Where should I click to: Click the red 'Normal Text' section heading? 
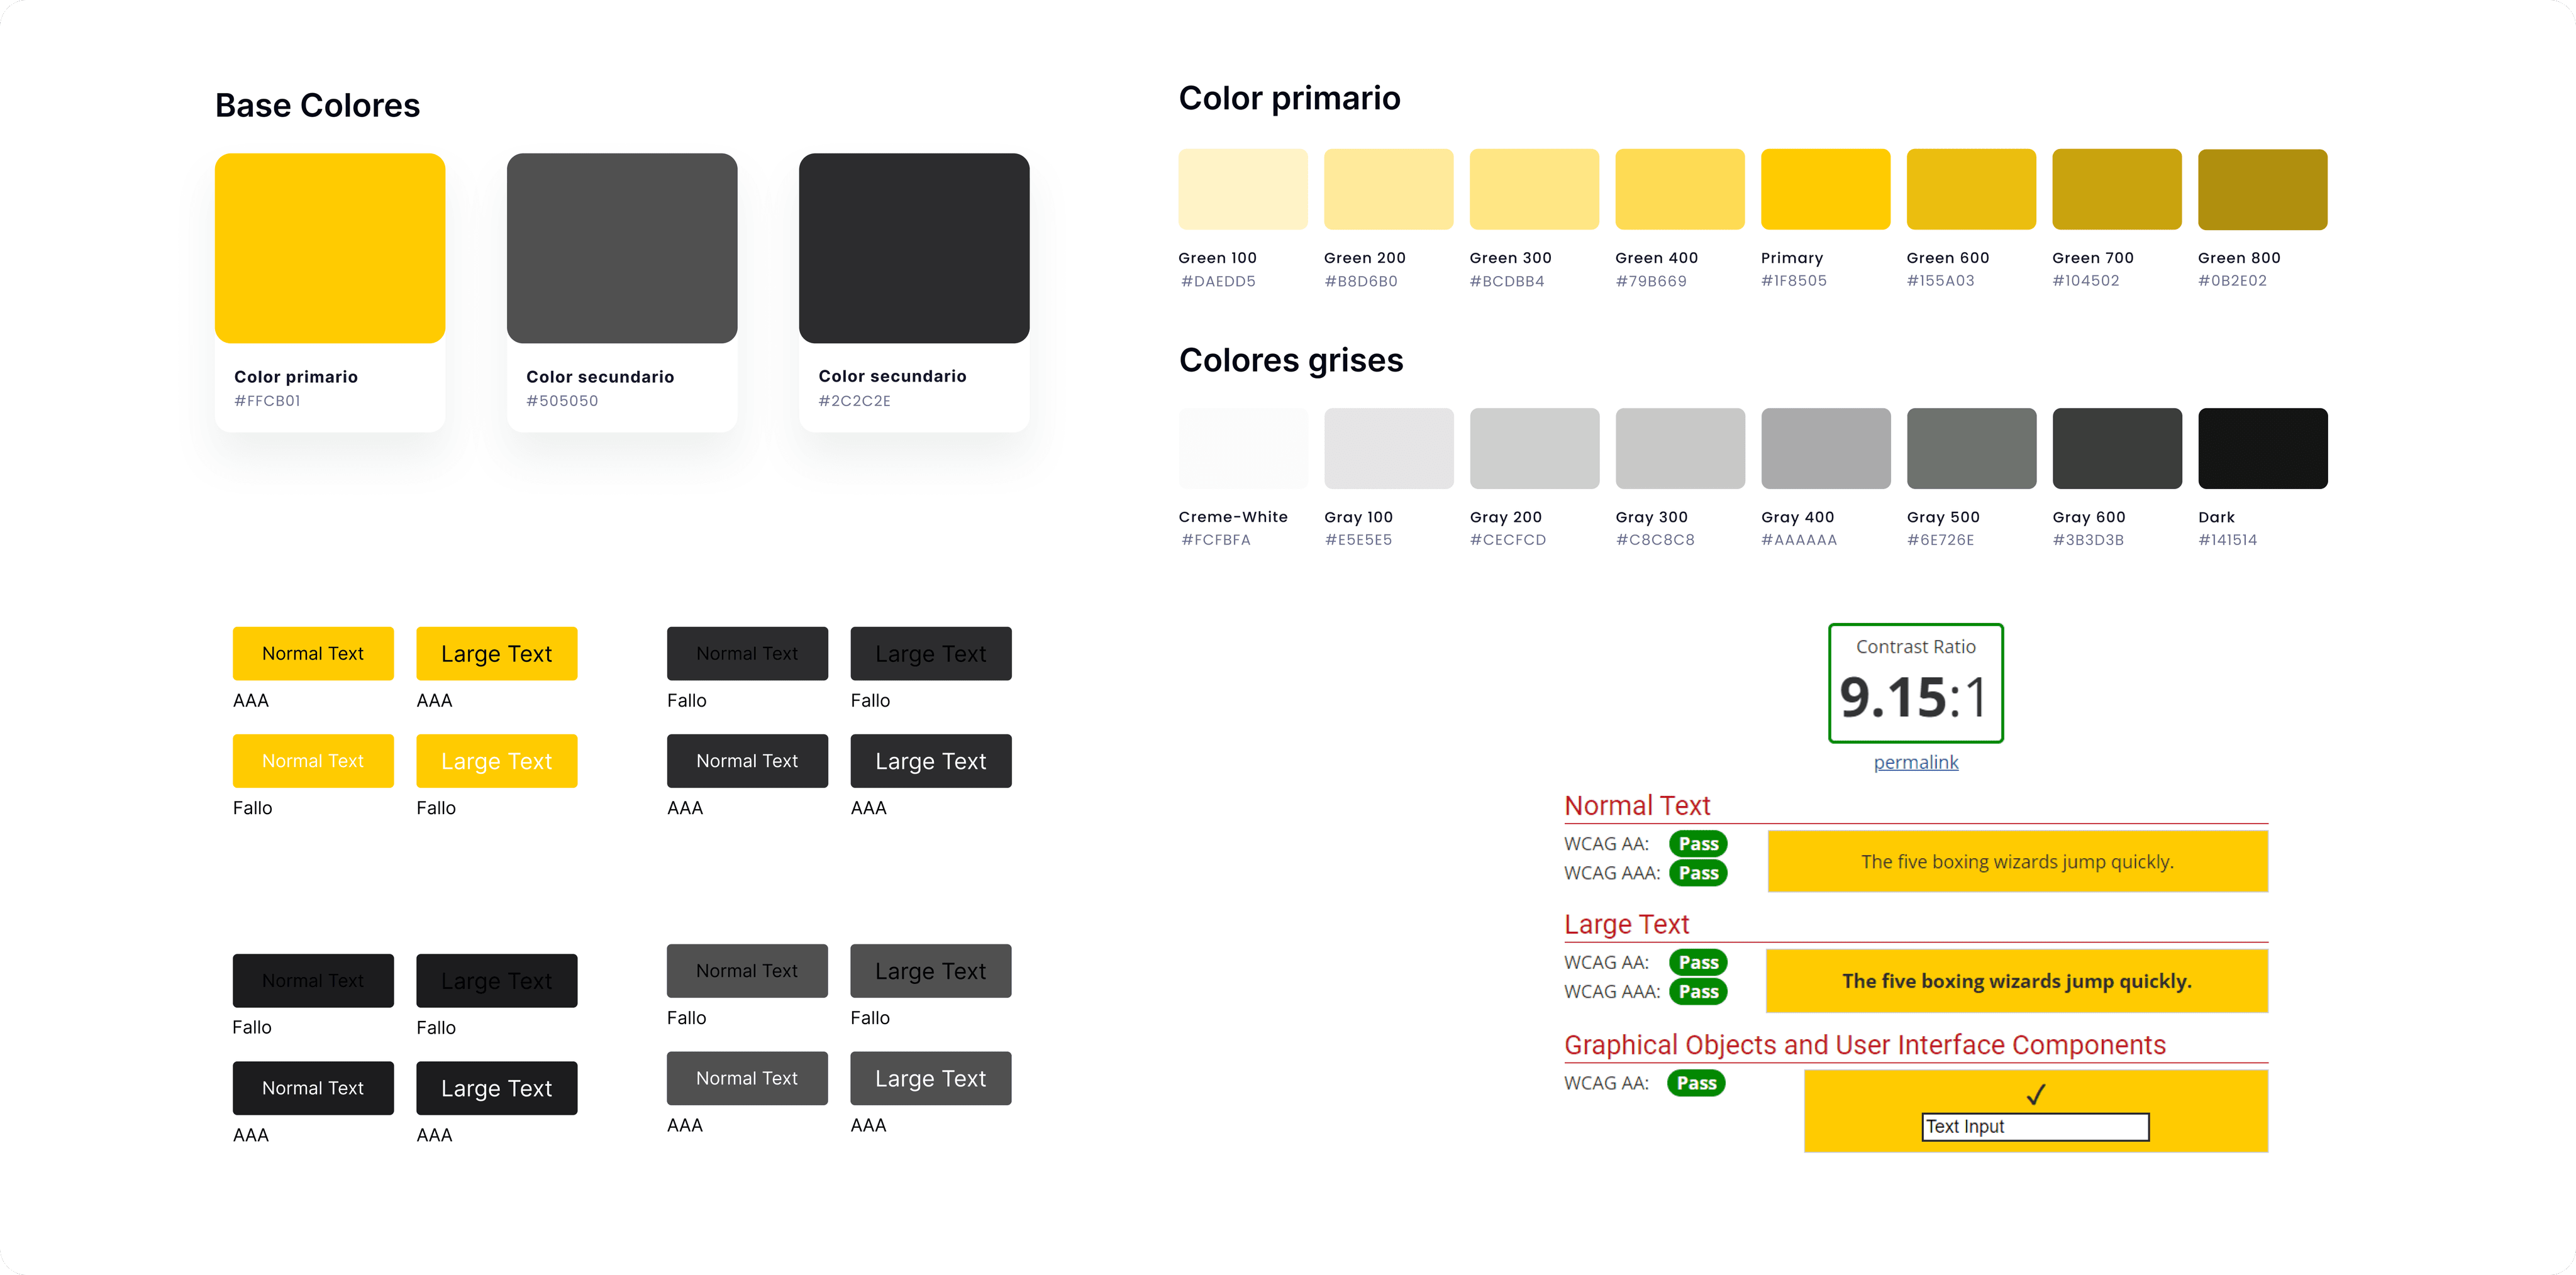tap(1637, 806)
